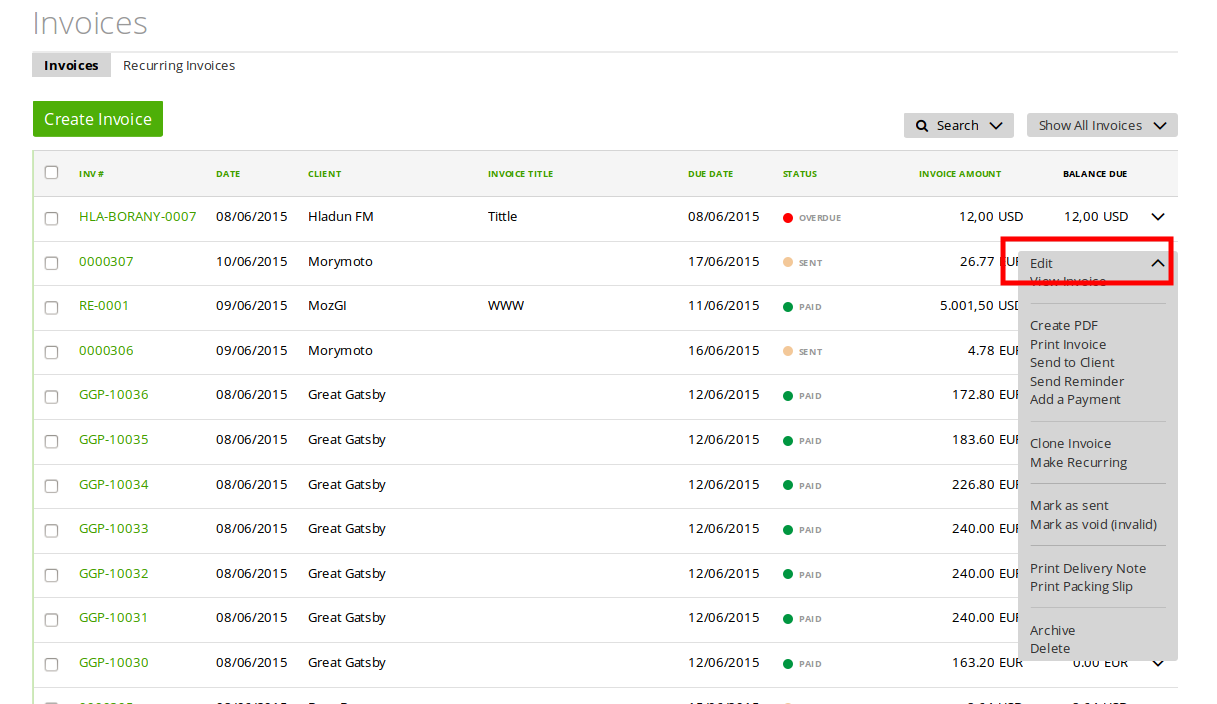Choose Print Invoice from the menu

tap(1068, 344)
